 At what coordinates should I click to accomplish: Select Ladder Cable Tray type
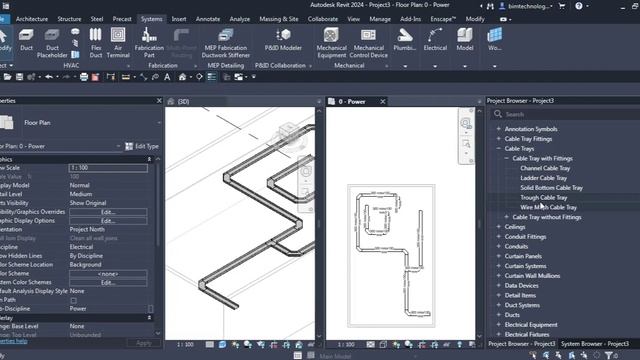(543, 178)
